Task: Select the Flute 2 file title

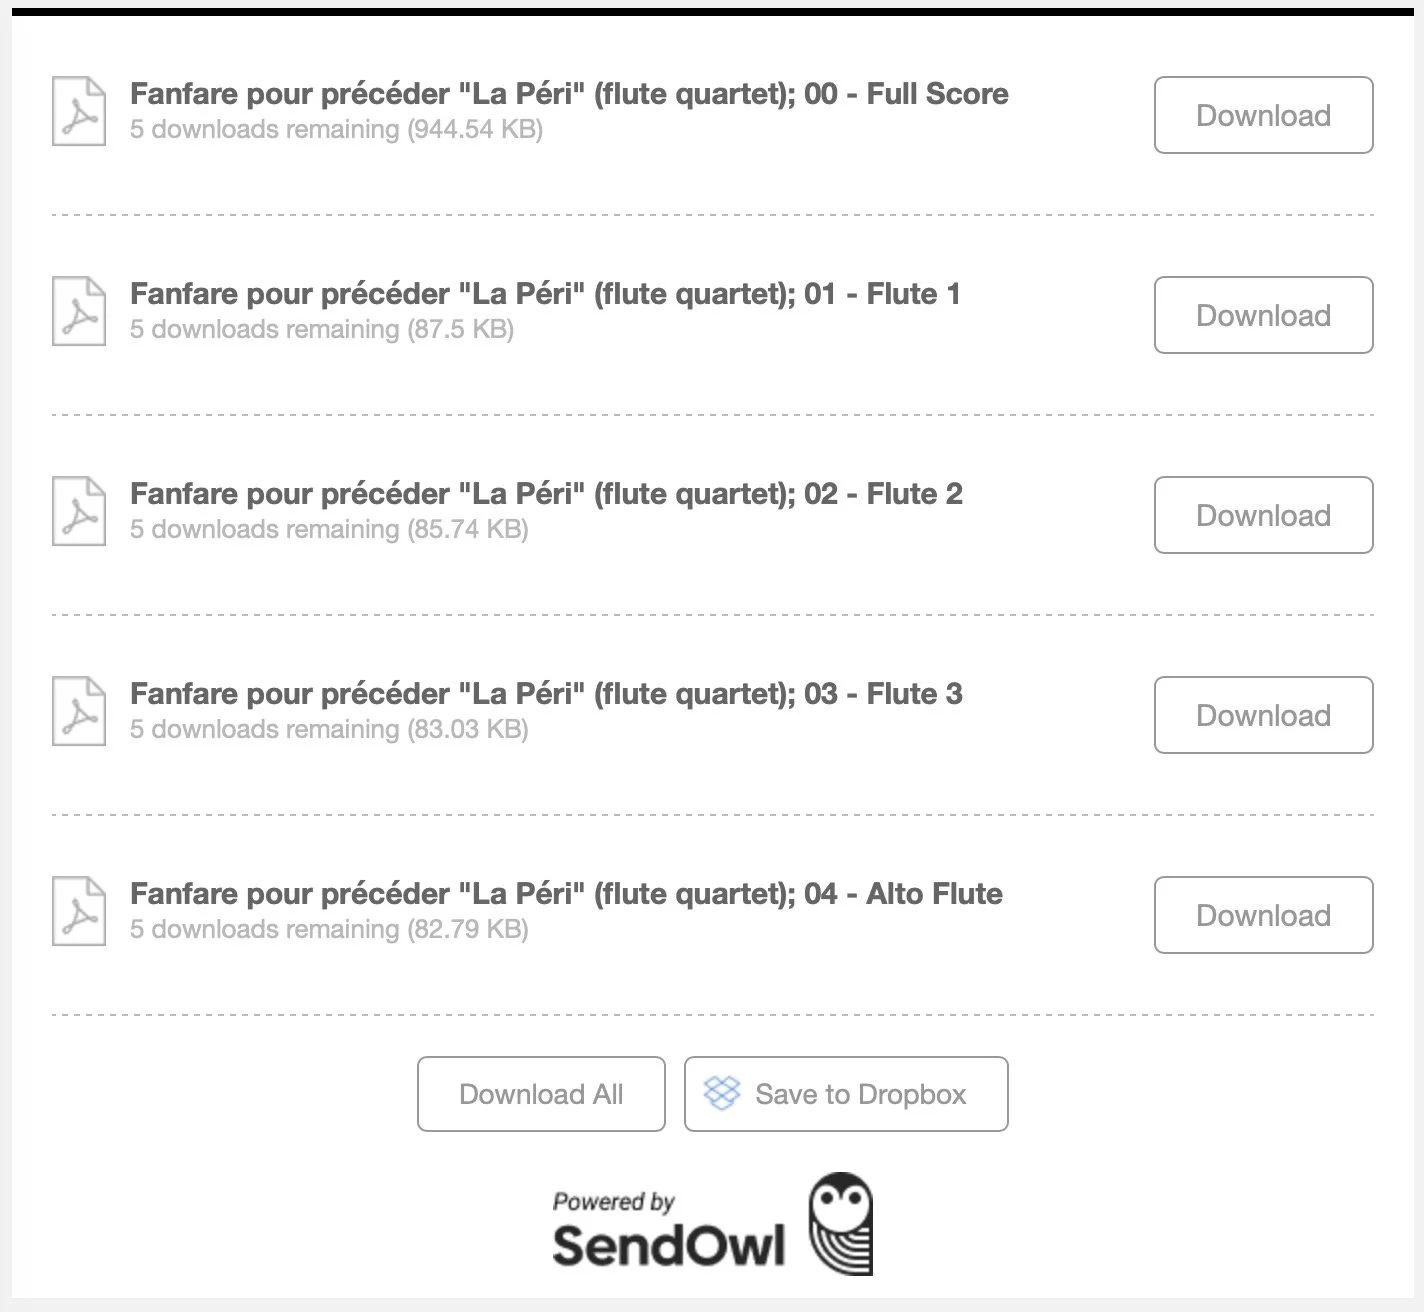Action: point(546,494)
